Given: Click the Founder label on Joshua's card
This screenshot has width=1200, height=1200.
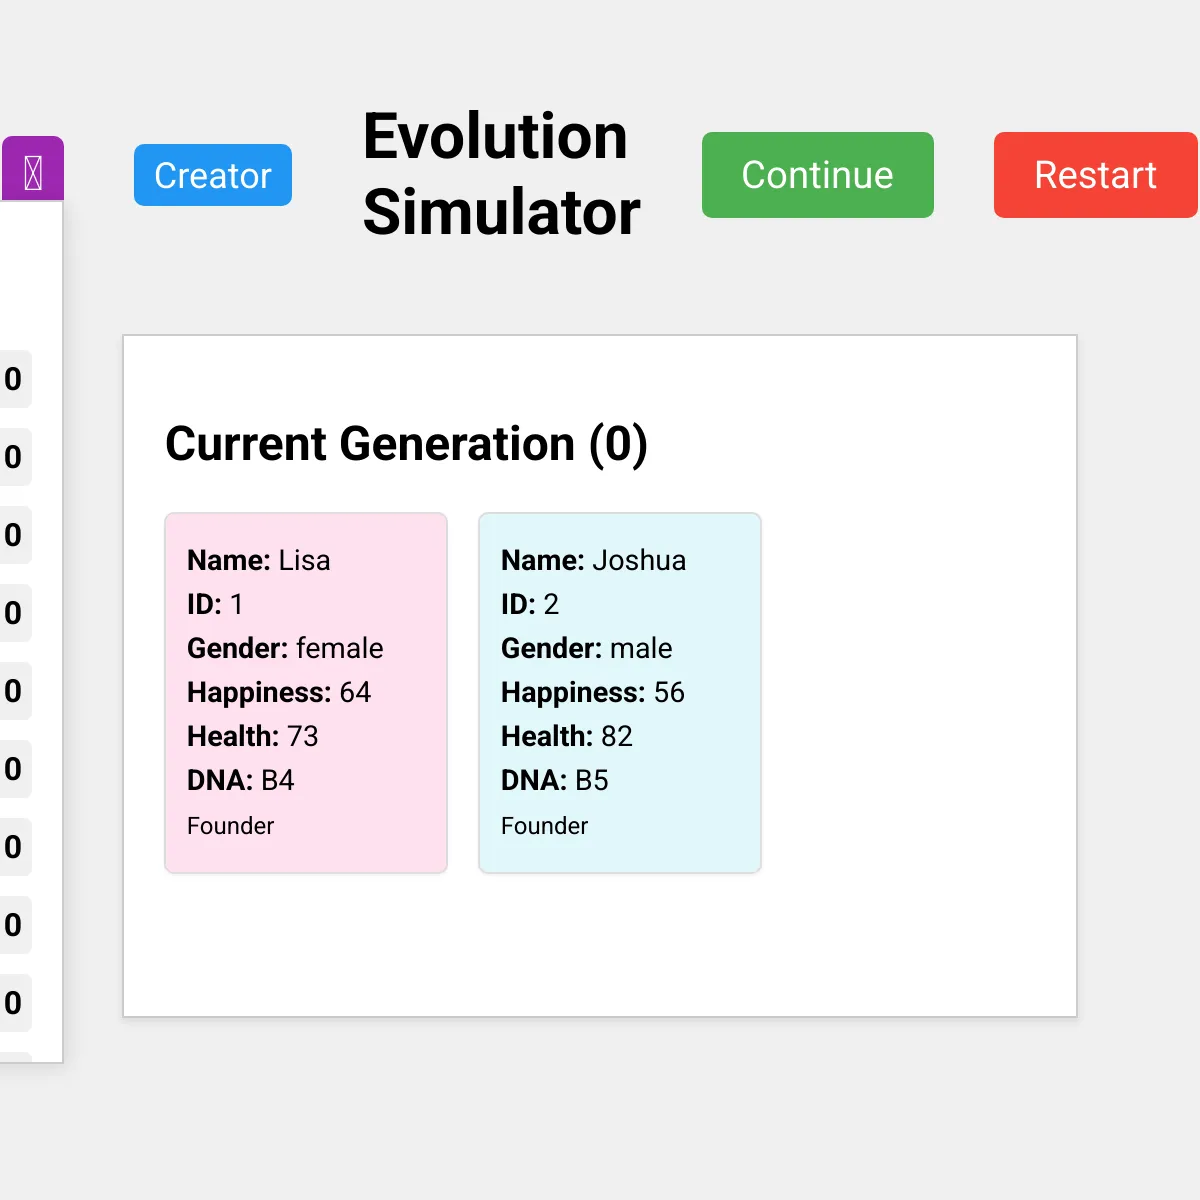Looking at the screenshot, I should point(544,826).
